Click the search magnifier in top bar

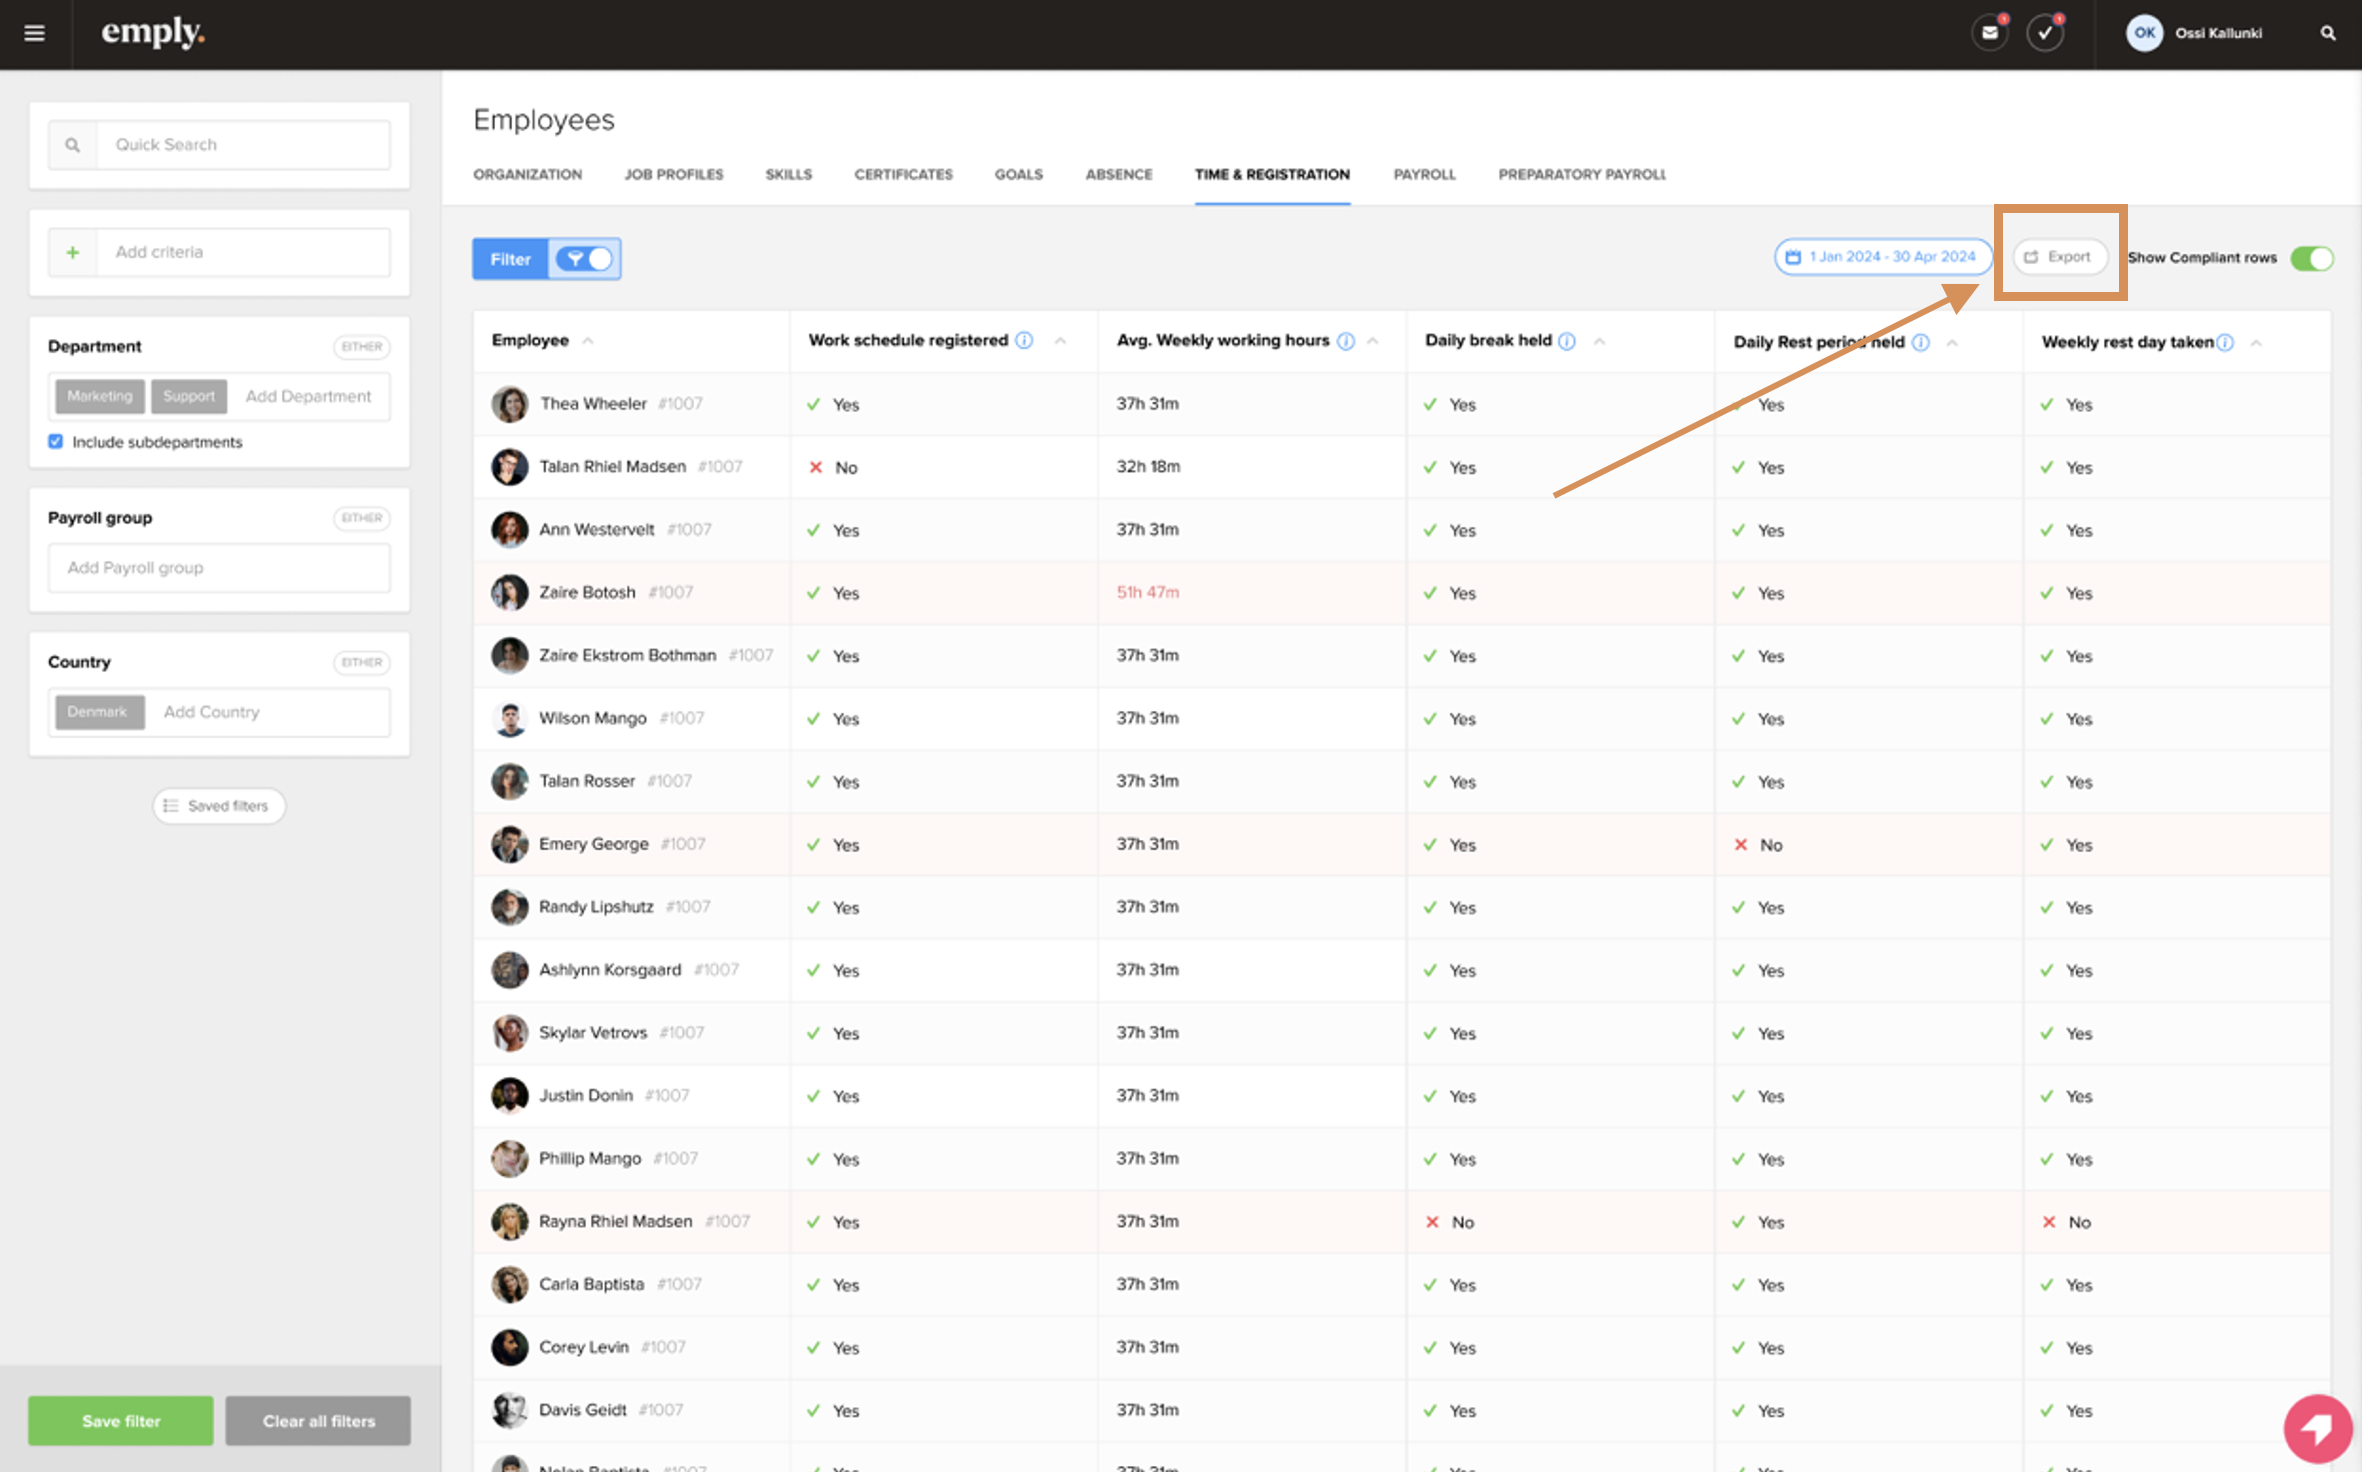pos(2328,33)
